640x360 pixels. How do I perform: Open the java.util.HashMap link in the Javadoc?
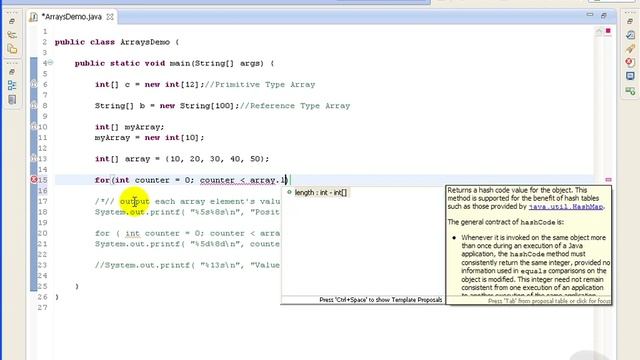[566, 207]
